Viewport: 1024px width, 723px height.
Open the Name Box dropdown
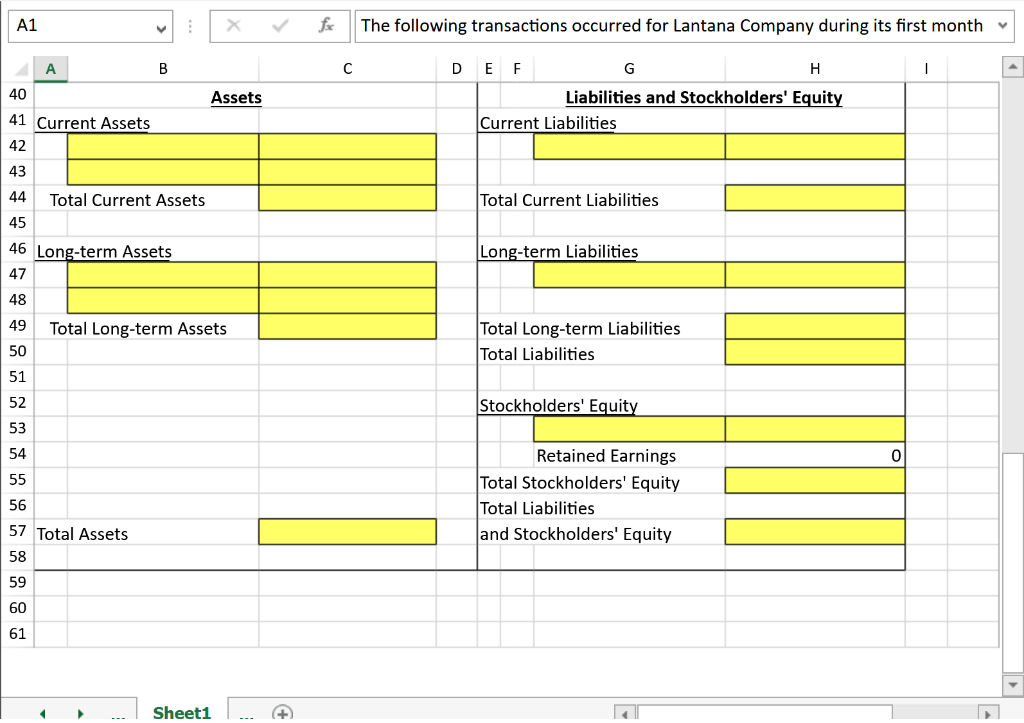161,25
